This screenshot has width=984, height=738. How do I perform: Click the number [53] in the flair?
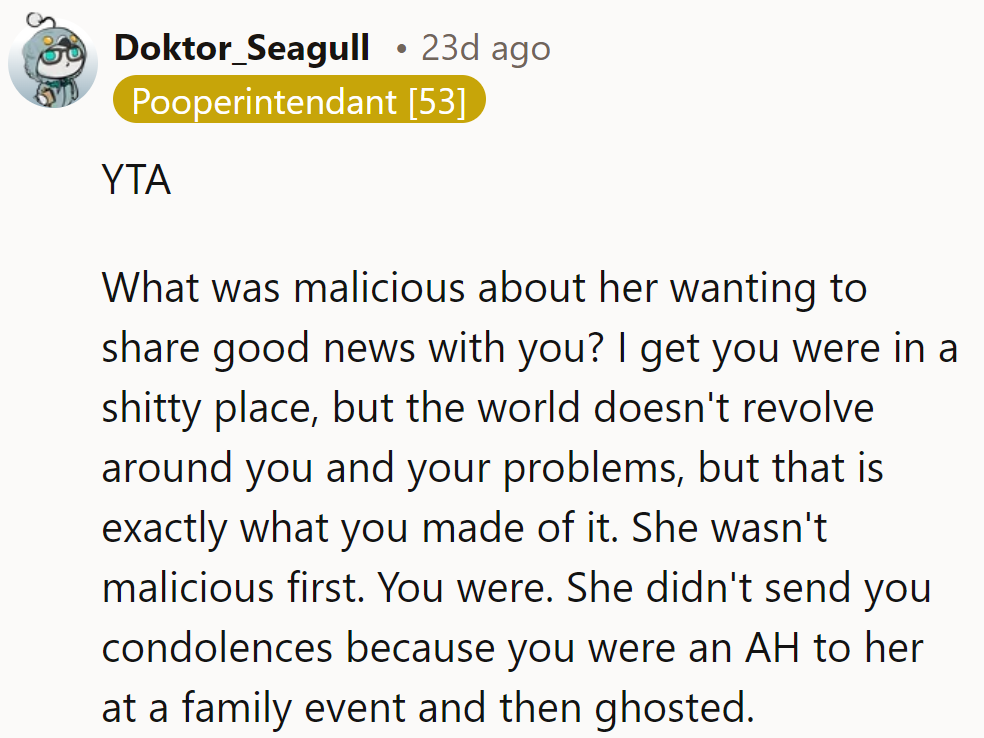[437, 101]
